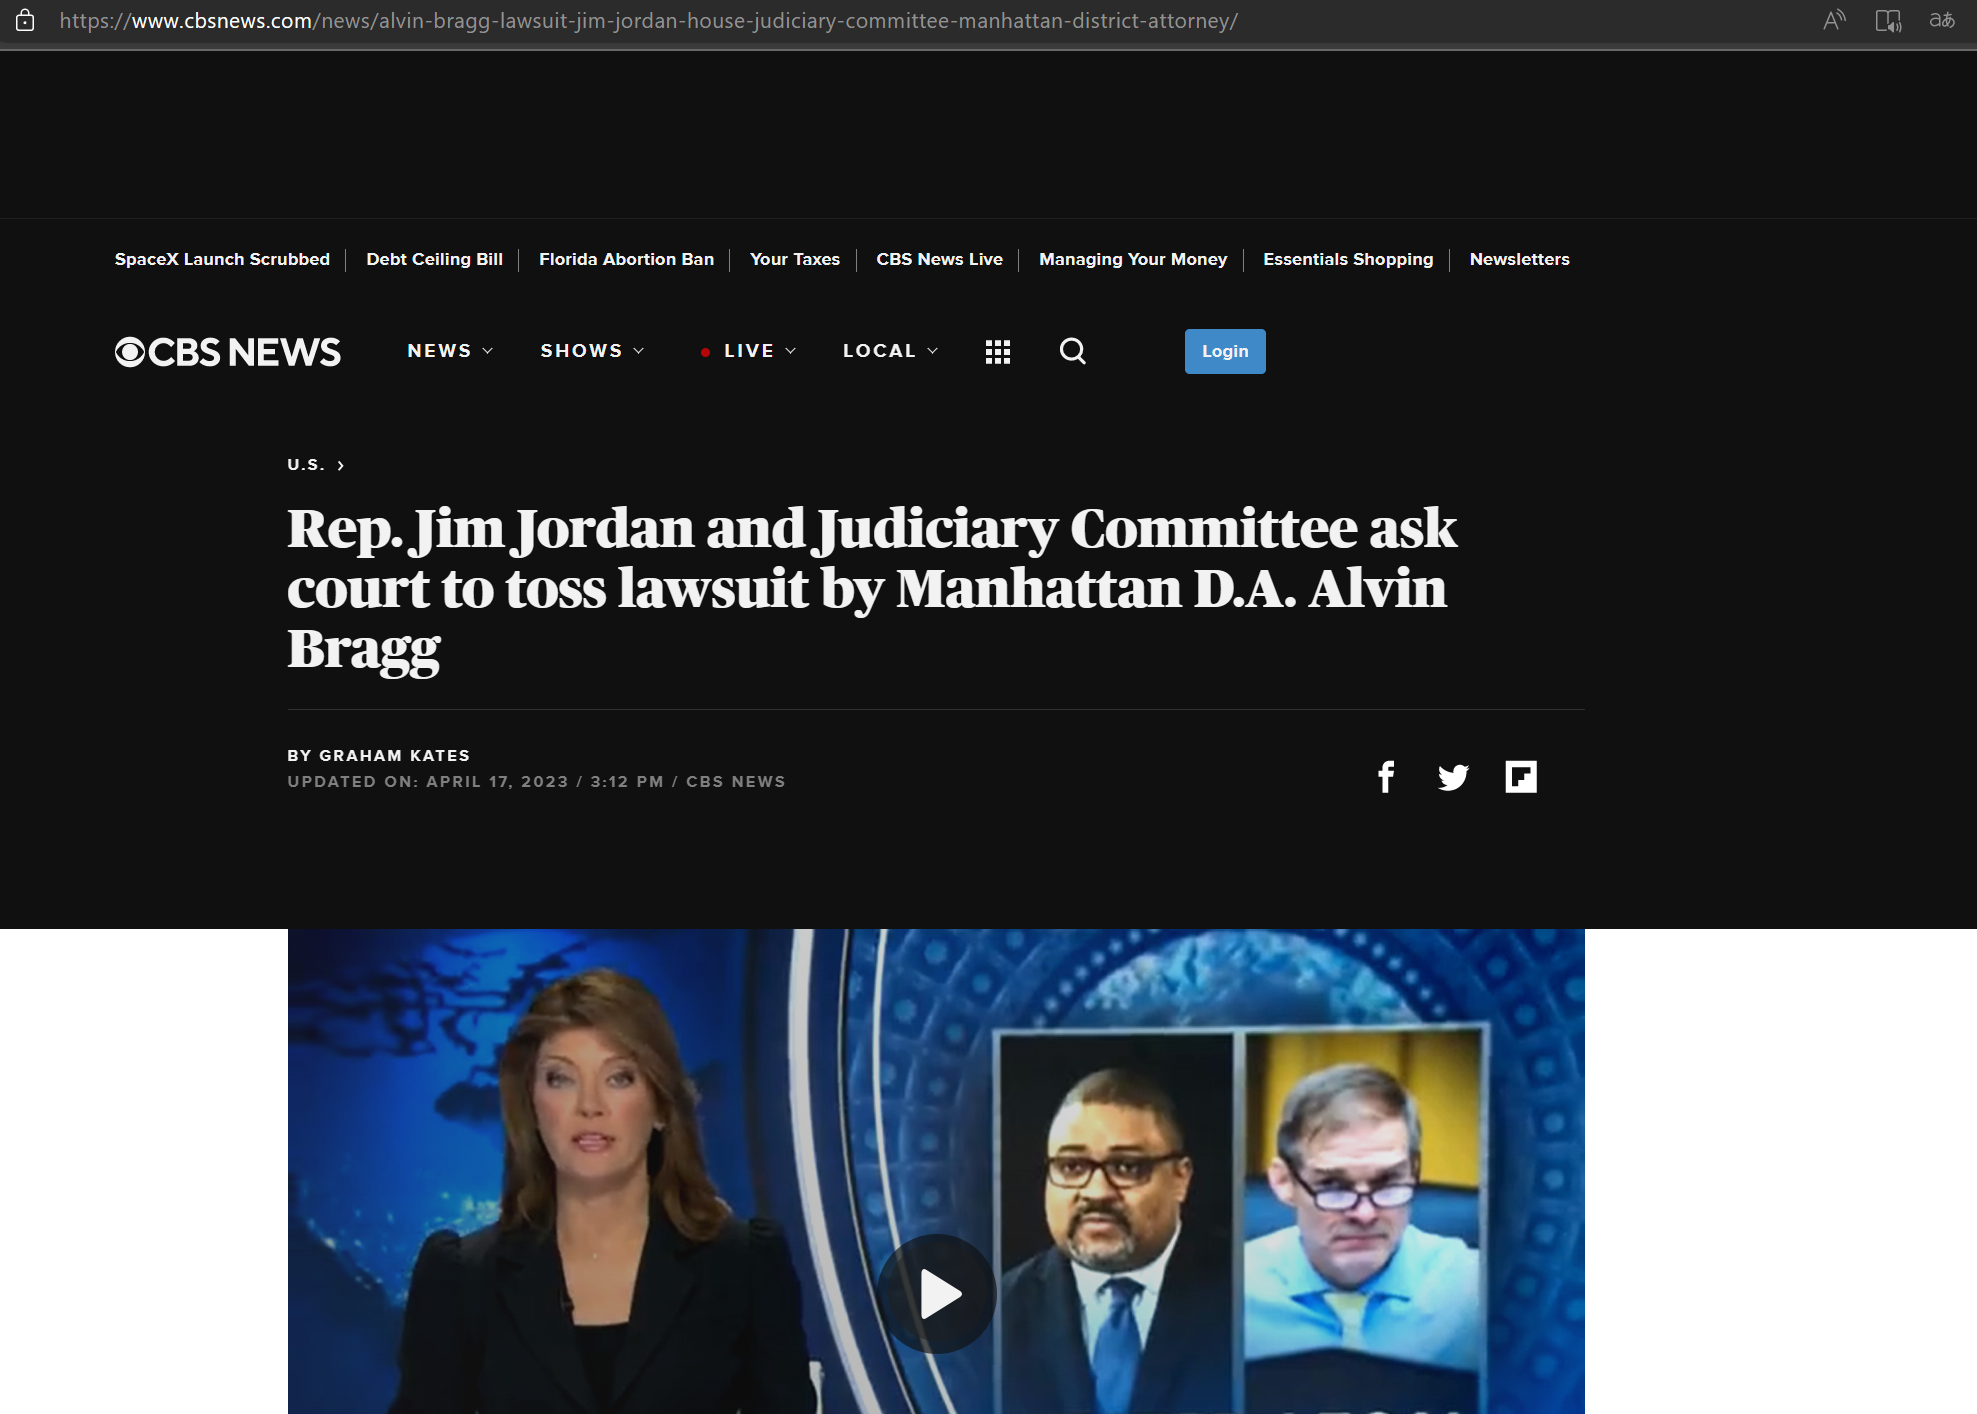The height and width of the screenshot is (1414, 1977).
Task: Expand the NEWS dropdown menu
Action: coord(450,351)
